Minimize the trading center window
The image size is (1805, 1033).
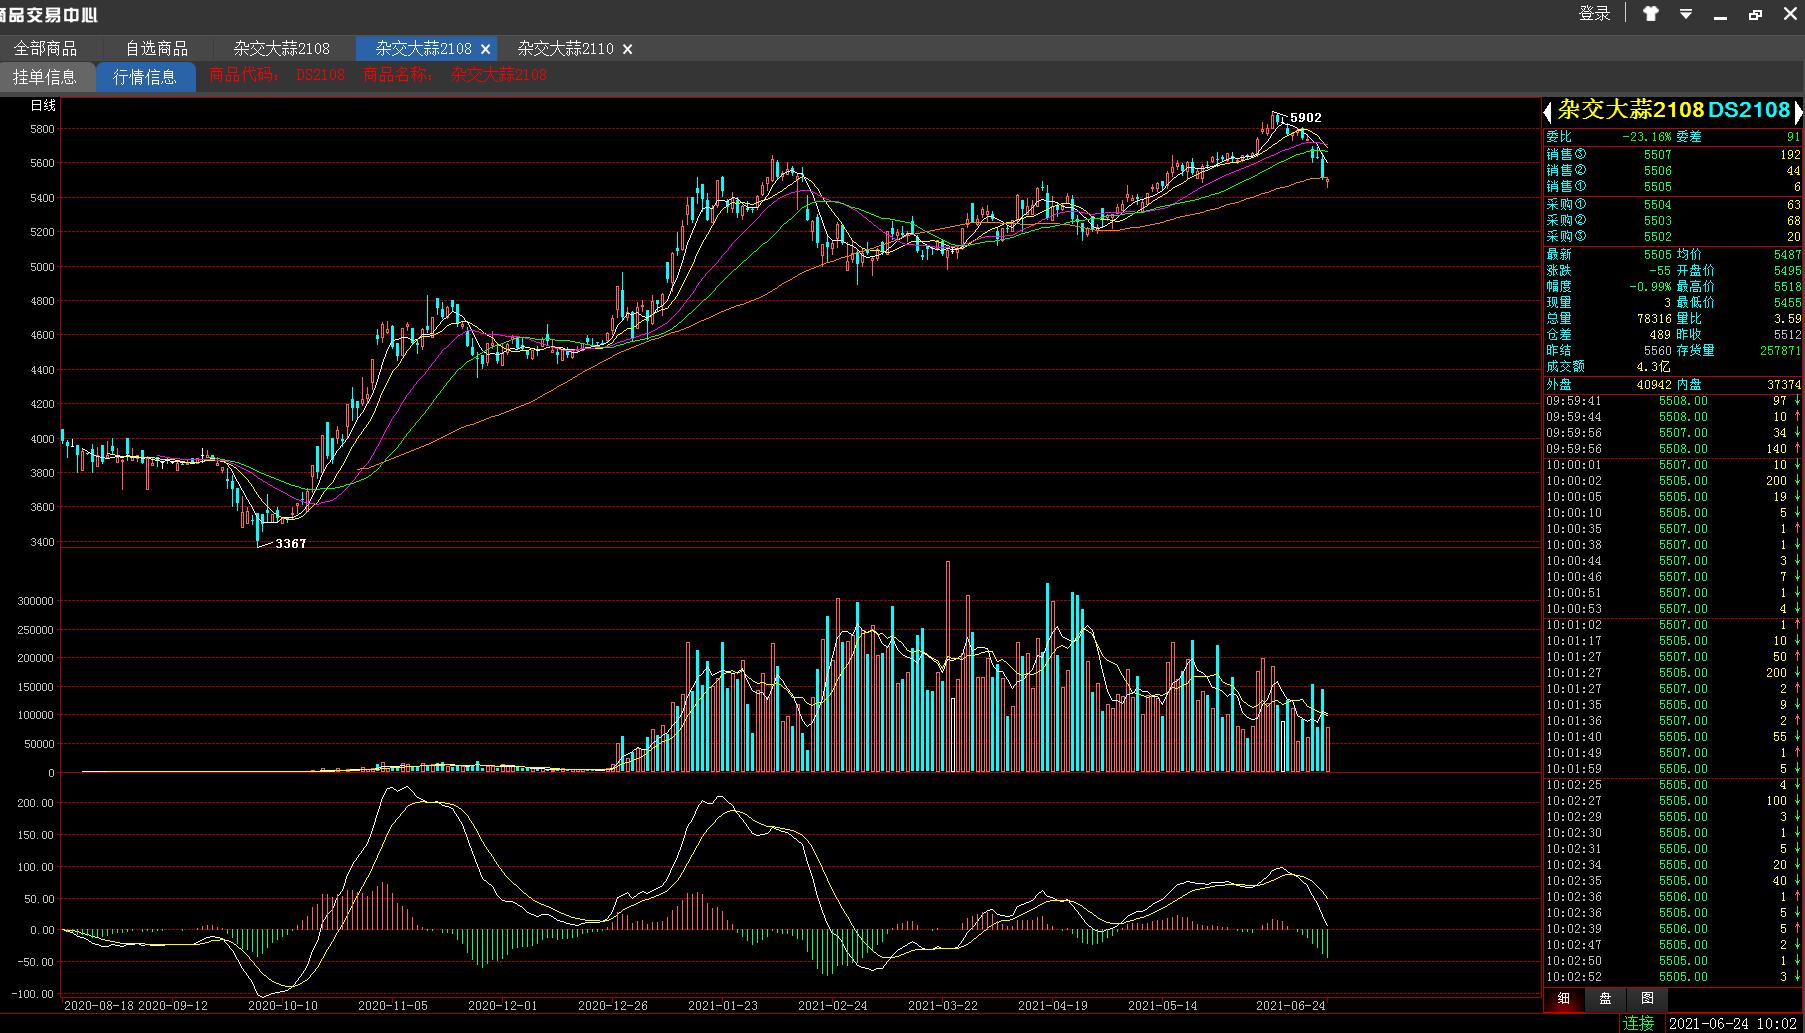(1721, 16)
